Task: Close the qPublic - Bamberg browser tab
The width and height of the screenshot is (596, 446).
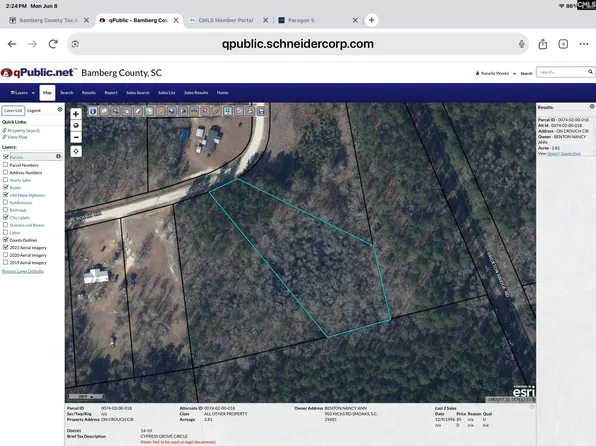Action: [176, 21]
